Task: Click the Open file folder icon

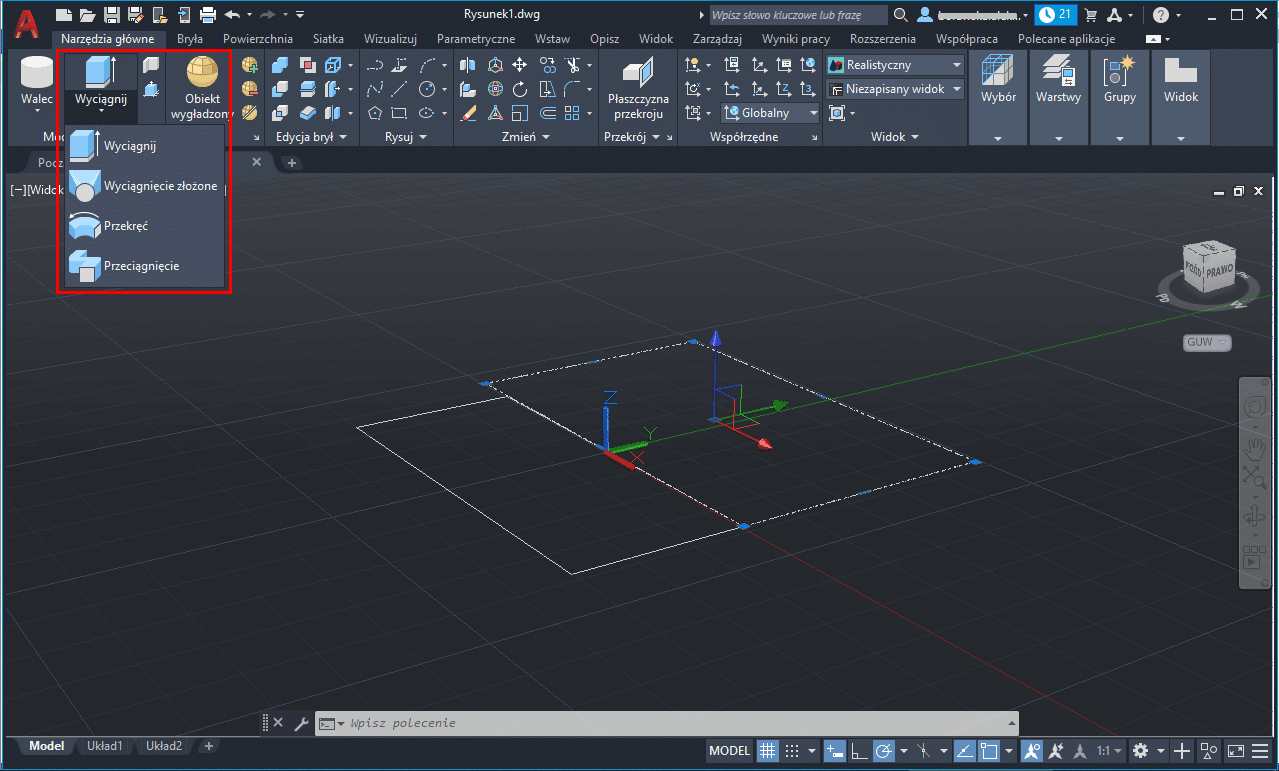Action: click(88, 15)
